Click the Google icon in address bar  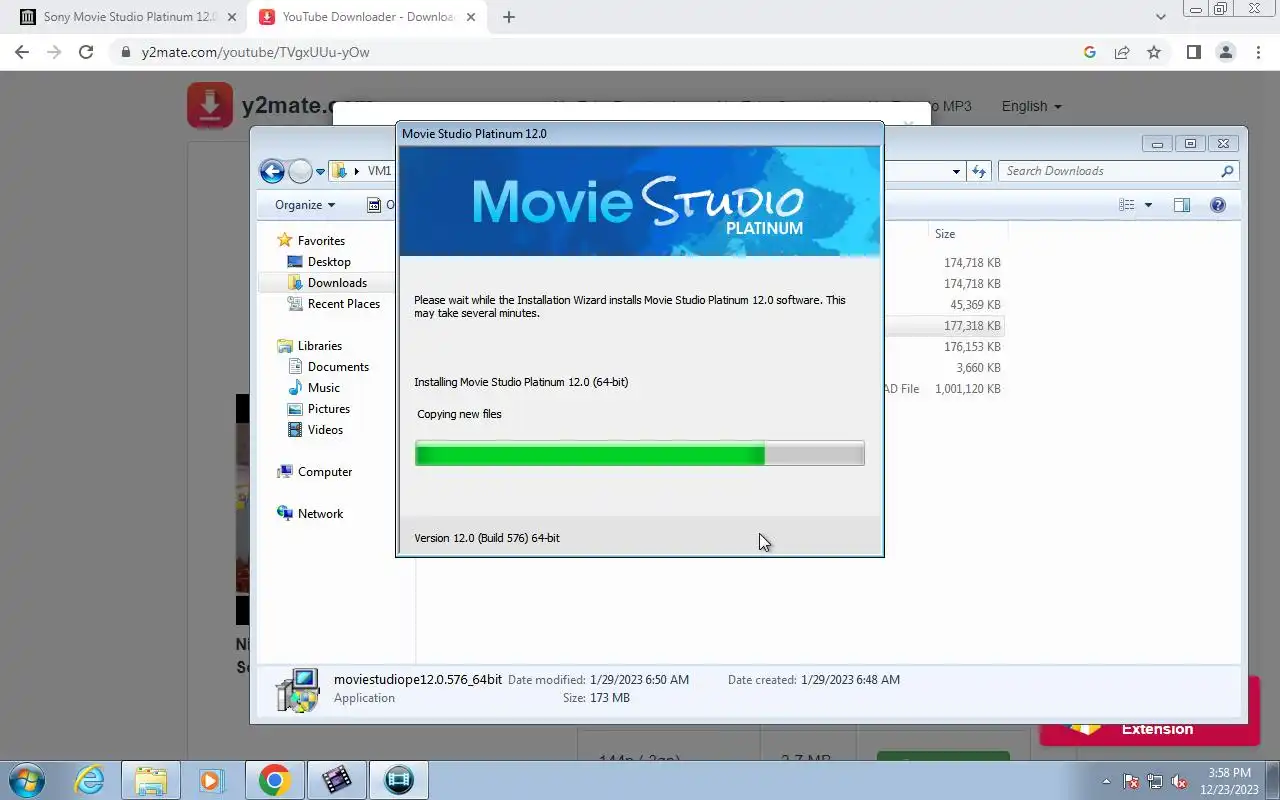1090,52
